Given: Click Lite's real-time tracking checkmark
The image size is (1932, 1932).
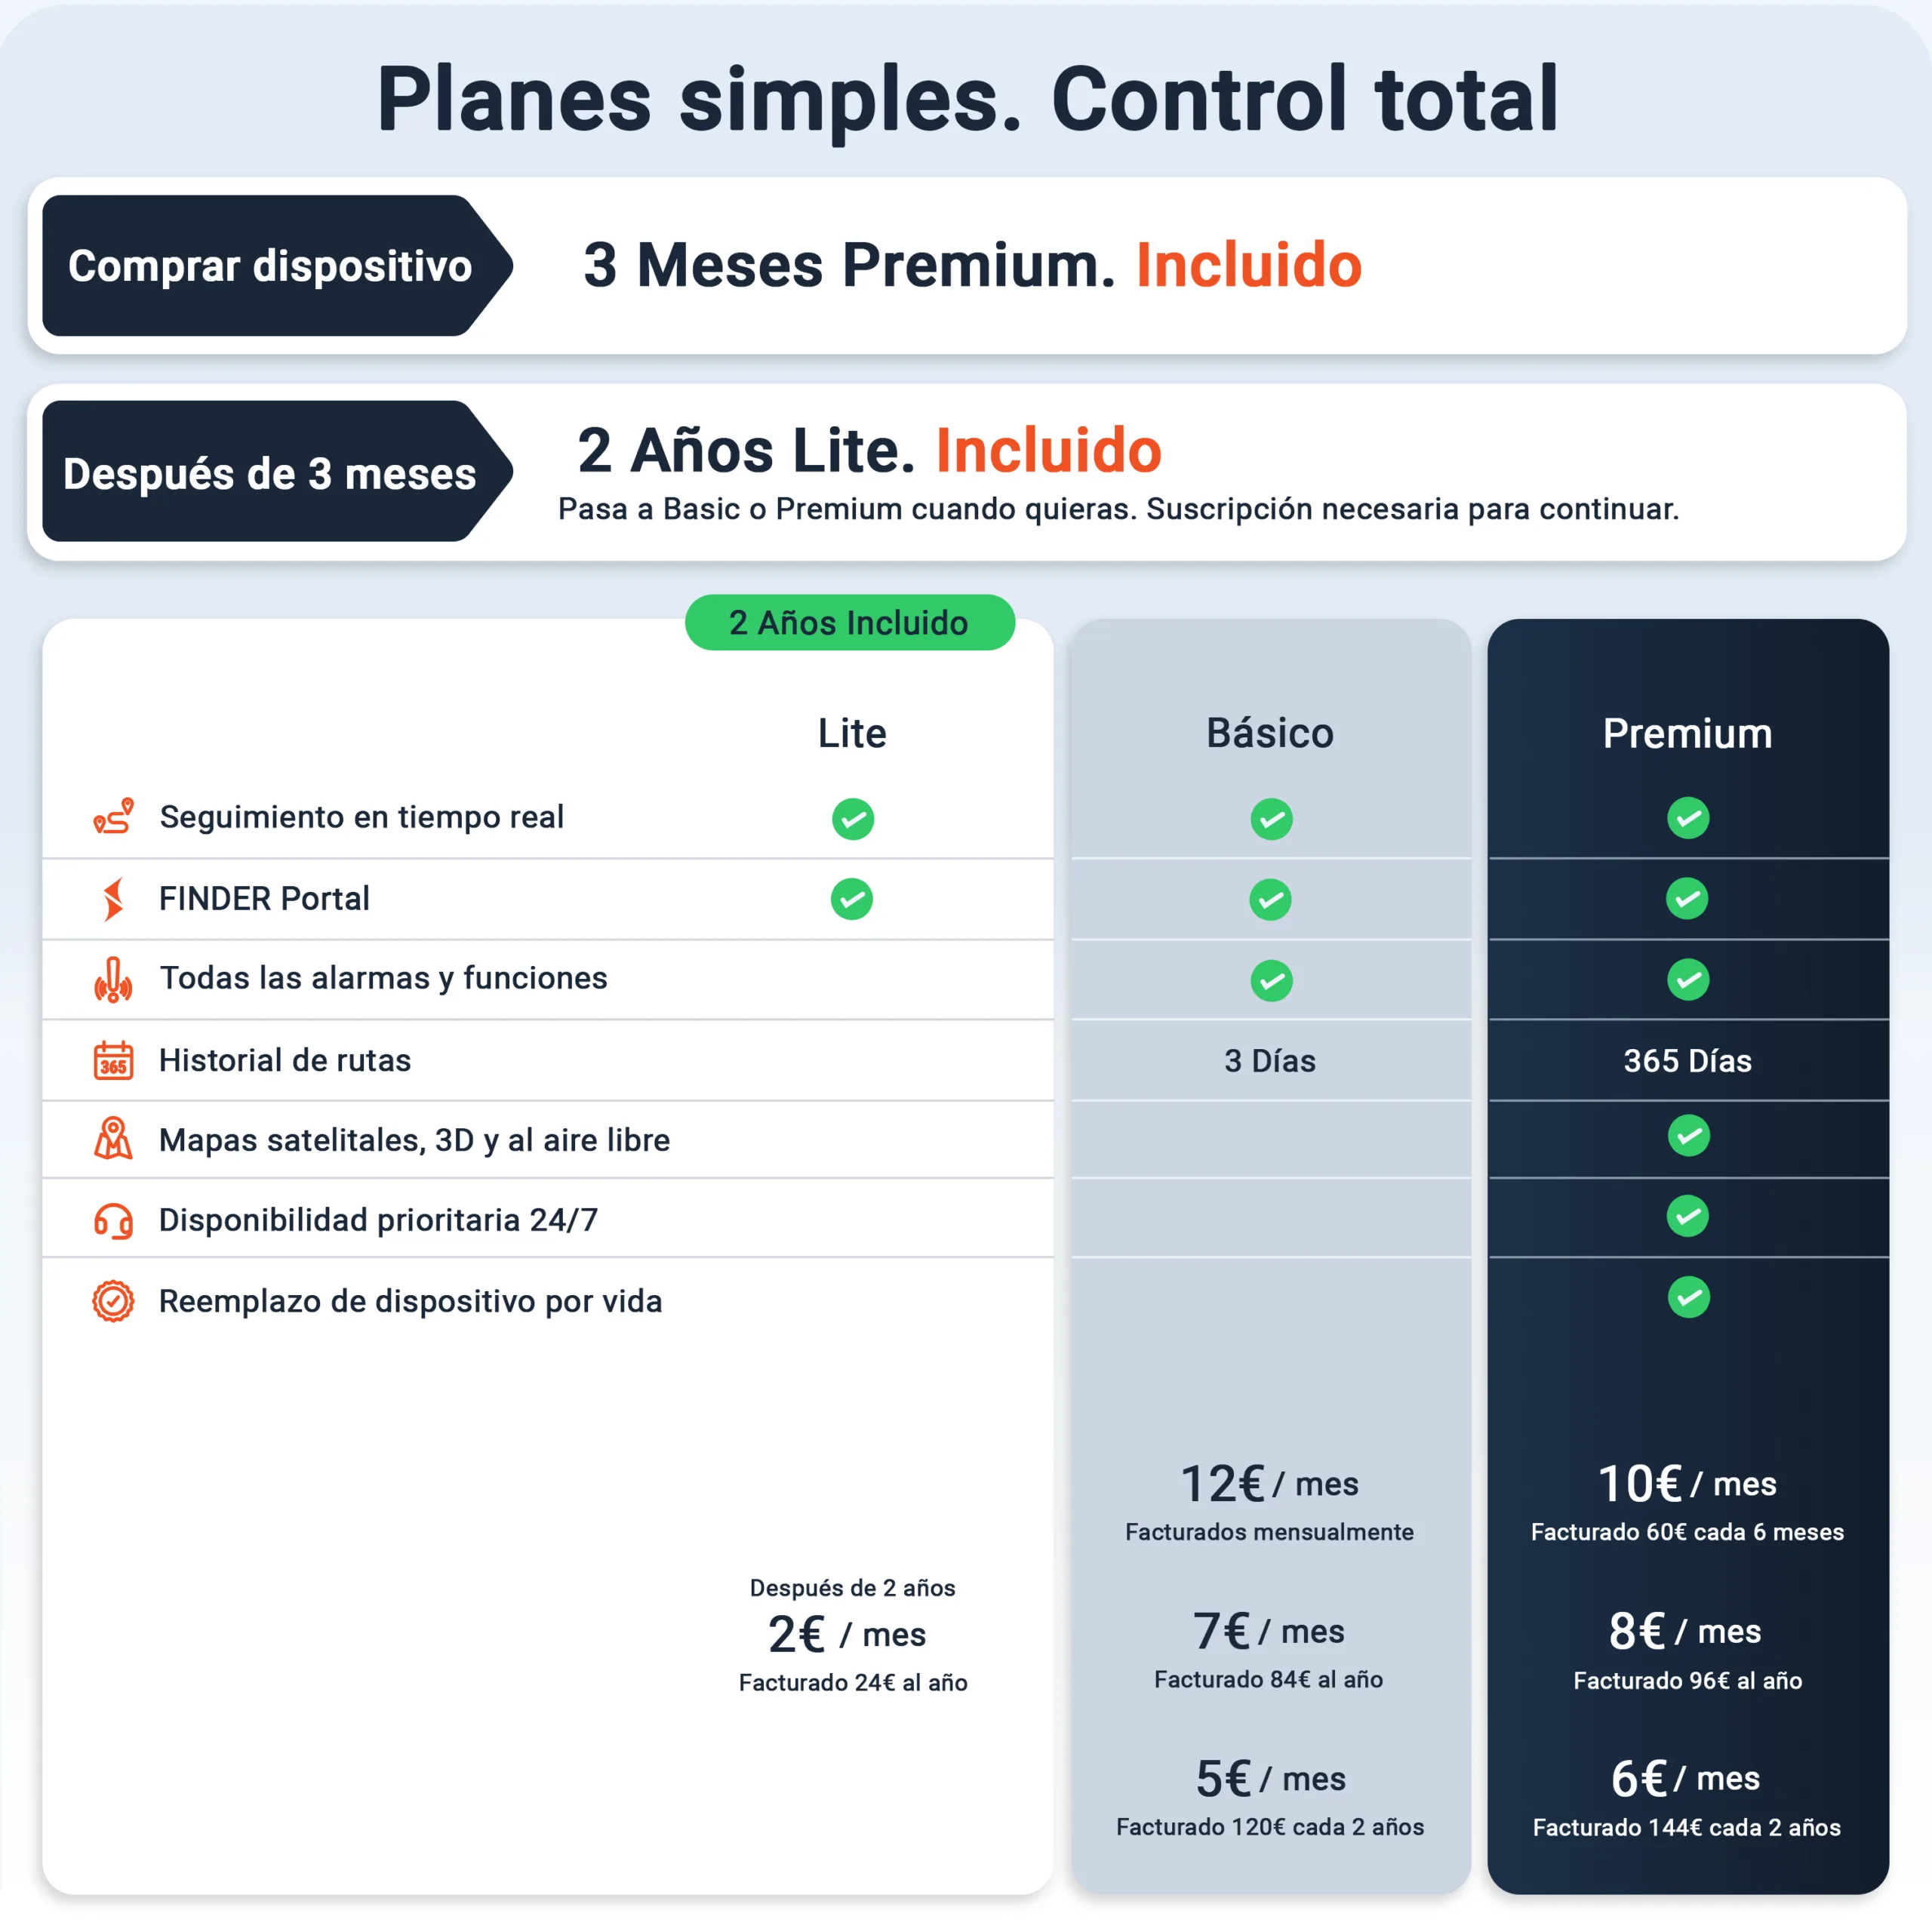Looking at the screenshot, I should [x=852, y=819].
